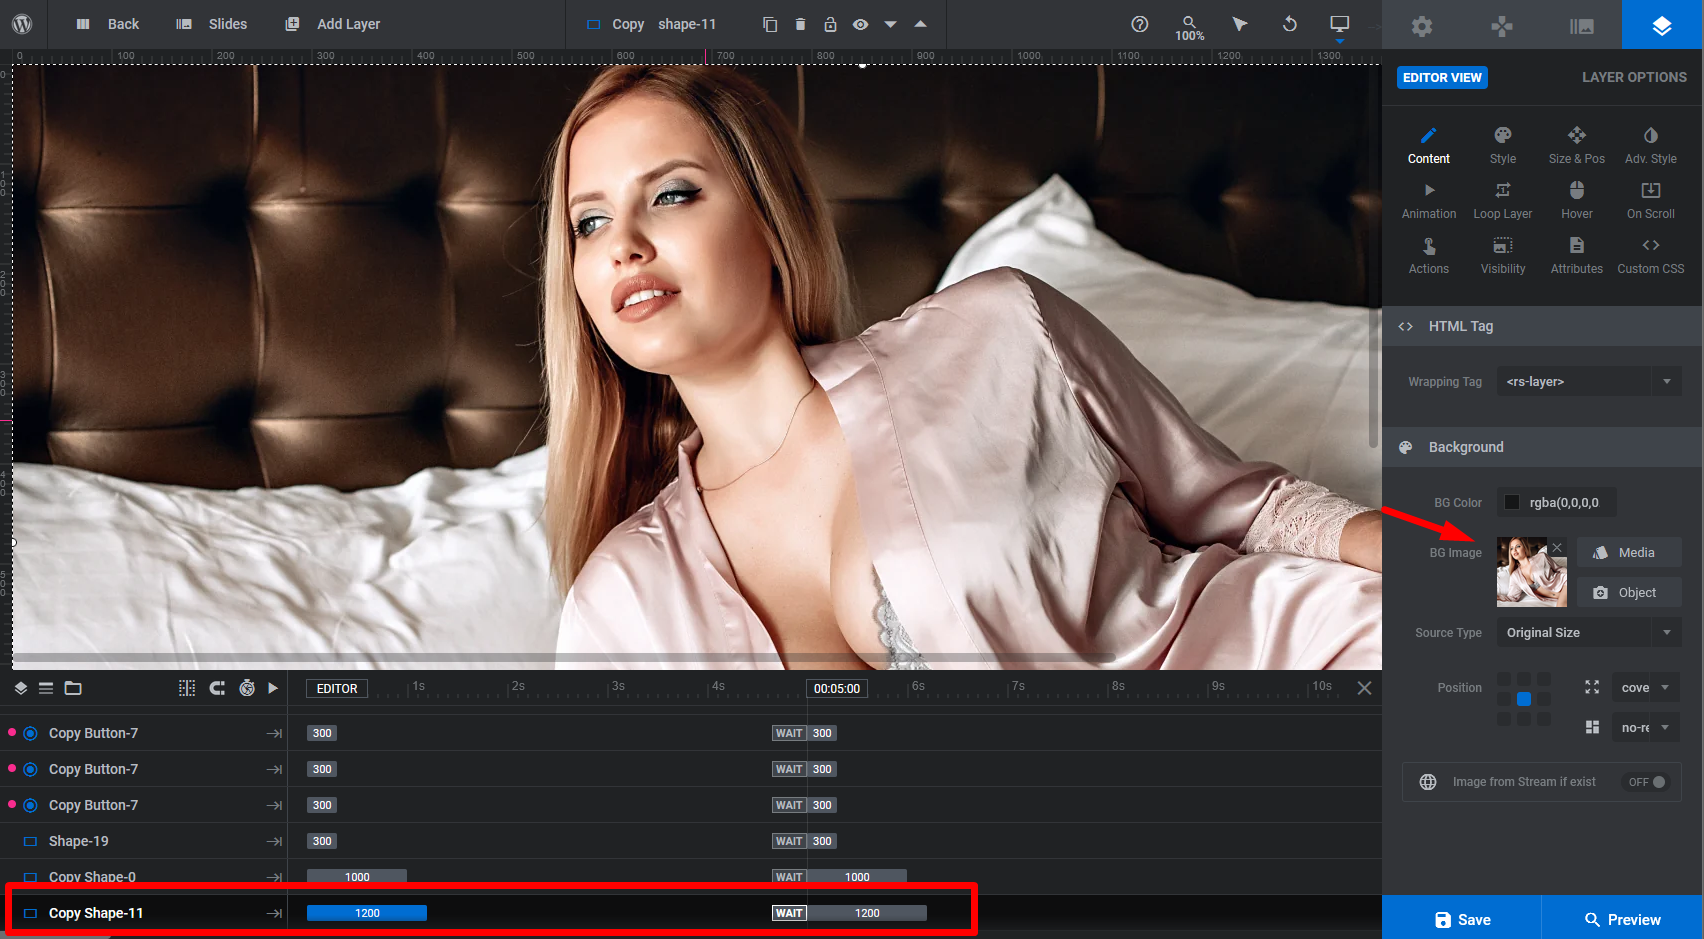Open the Source Type Original Size dropdown
This screenshot has height=939, width=1704.
click(1589, 632)
